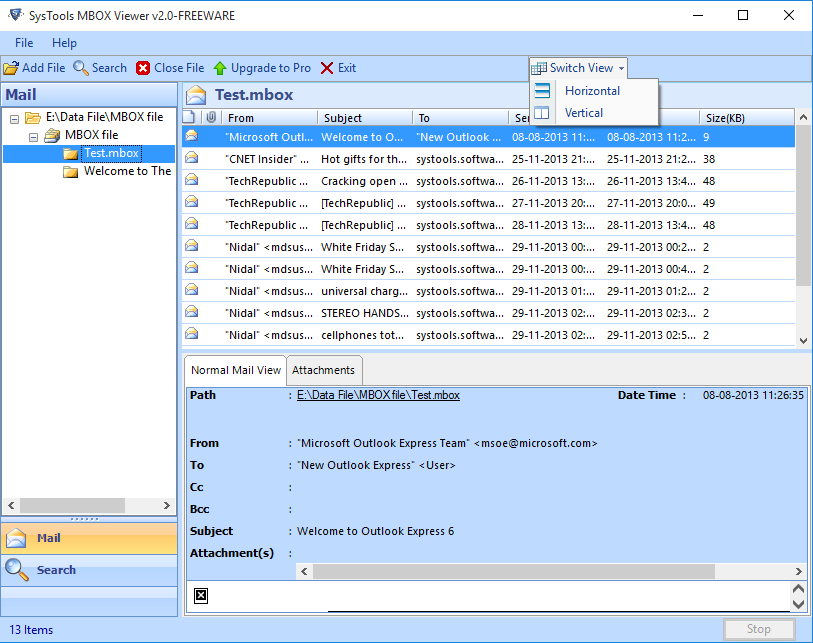Click the Add File toolbar icon
The width and height of the screenshot is (813, 643).
click(11, 68)
